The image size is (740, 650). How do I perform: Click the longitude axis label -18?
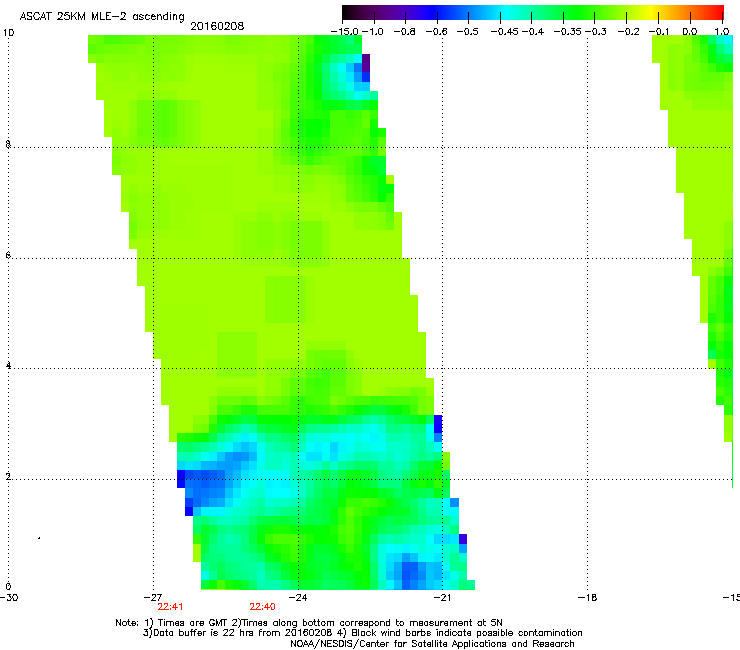point(588,598)
